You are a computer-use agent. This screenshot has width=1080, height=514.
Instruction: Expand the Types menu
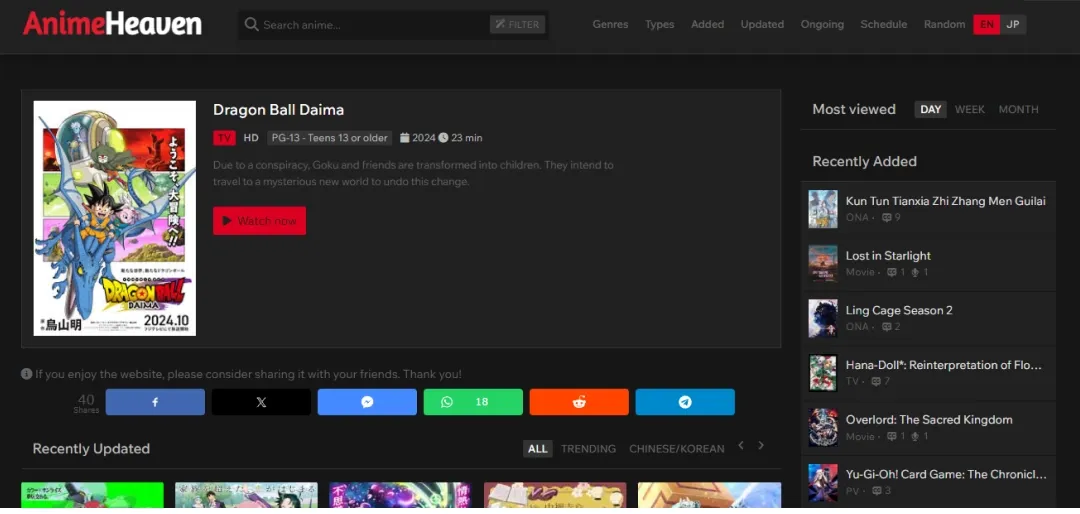[x=659, y=25]
